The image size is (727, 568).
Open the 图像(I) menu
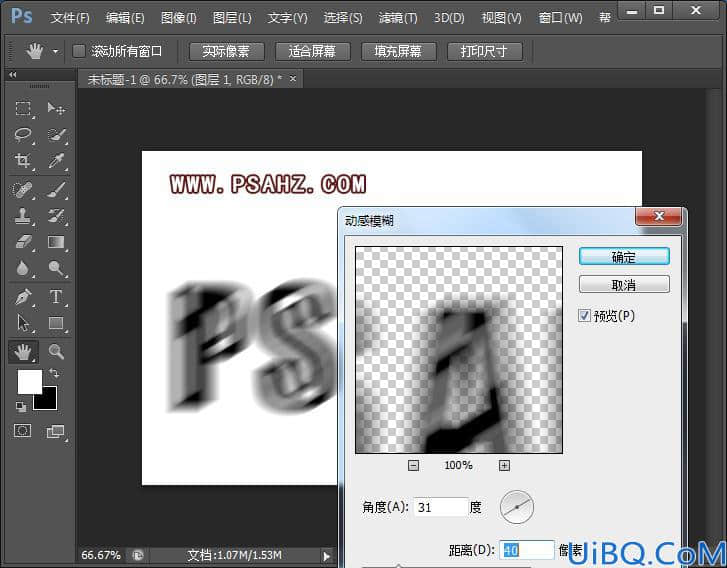pyautogui.click(x=179, y=18)
